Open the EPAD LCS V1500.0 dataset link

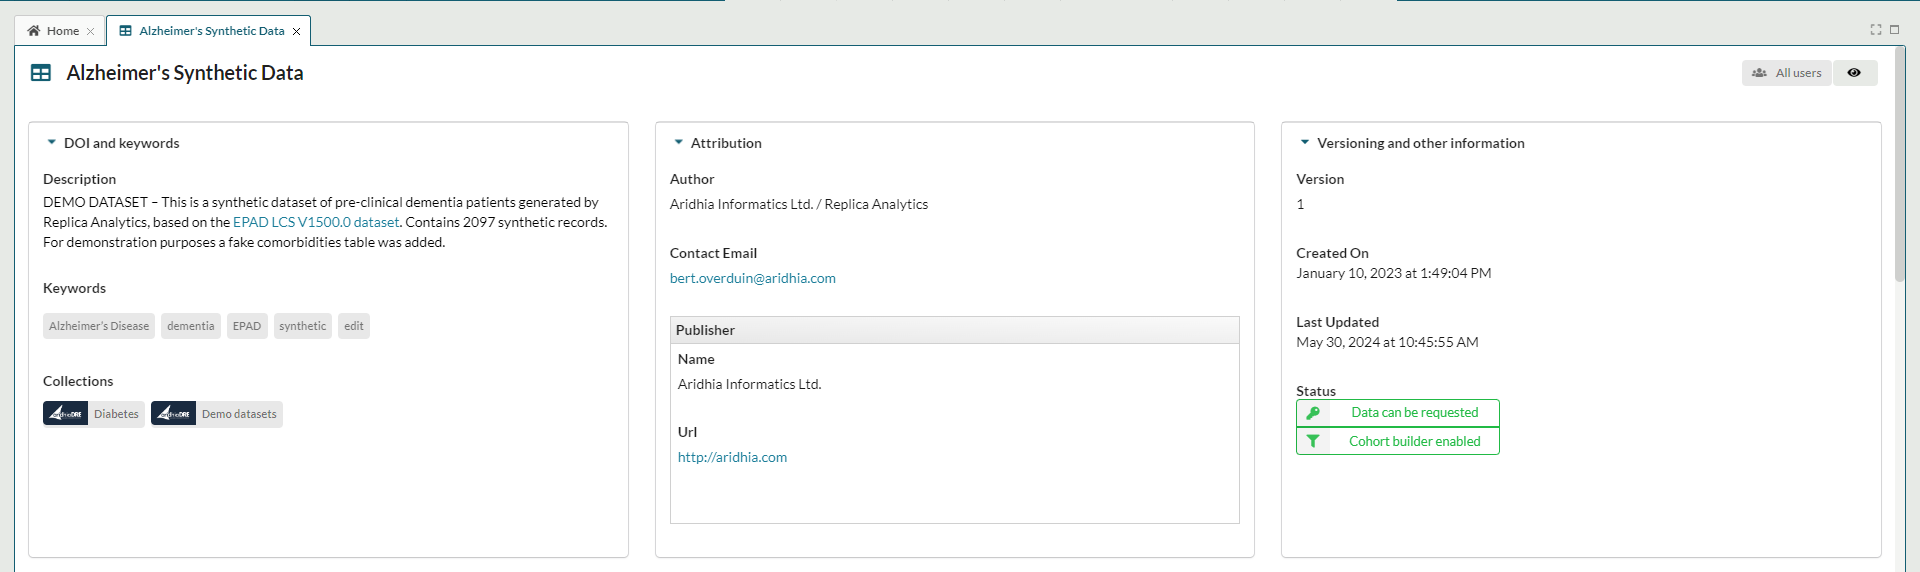coord(316,222)
